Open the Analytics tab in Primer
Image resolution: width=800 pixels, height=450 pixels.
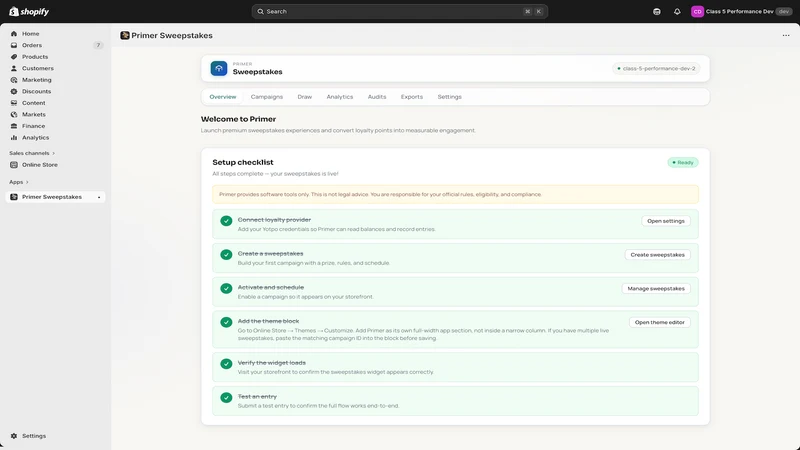[340, 97]
